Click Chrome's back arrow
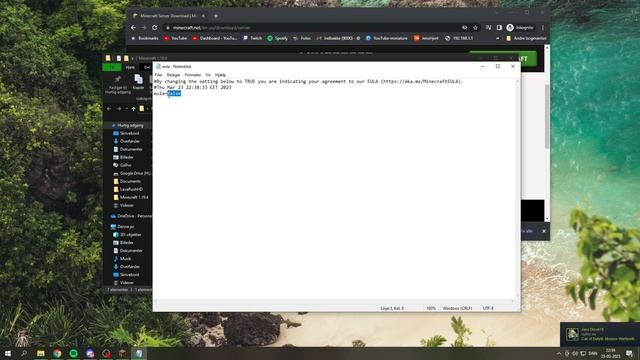The image size is (640, 360). (133, 28)
